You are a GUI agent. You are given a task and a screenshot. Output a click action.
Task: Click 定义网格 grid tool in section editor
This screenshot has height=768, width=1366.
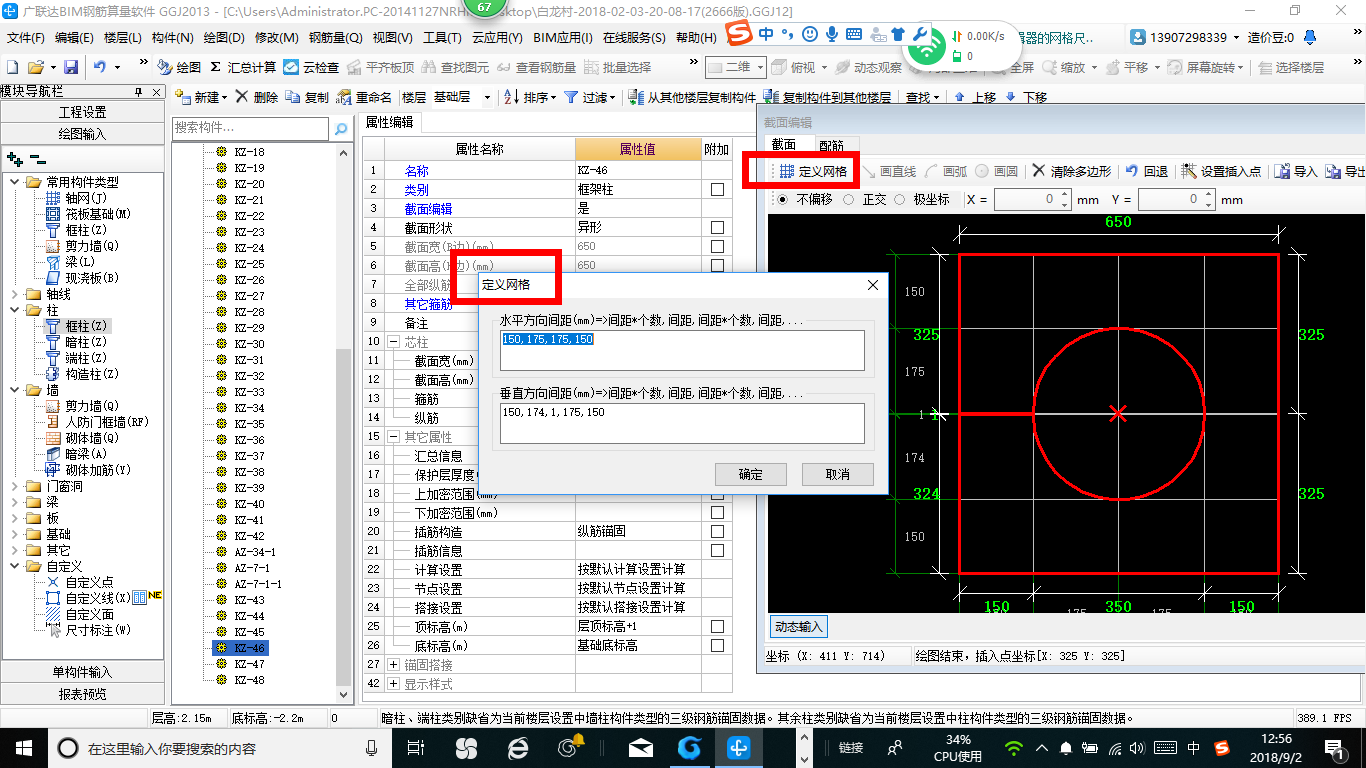click(813, 171)
